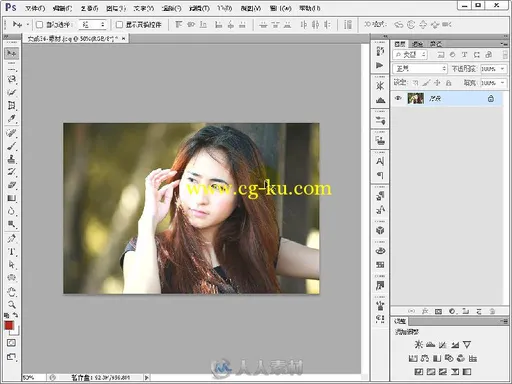The height and width of the screenshot is (384, 512).
Task: Select the Eraser tool
Action: click(11, 185)
